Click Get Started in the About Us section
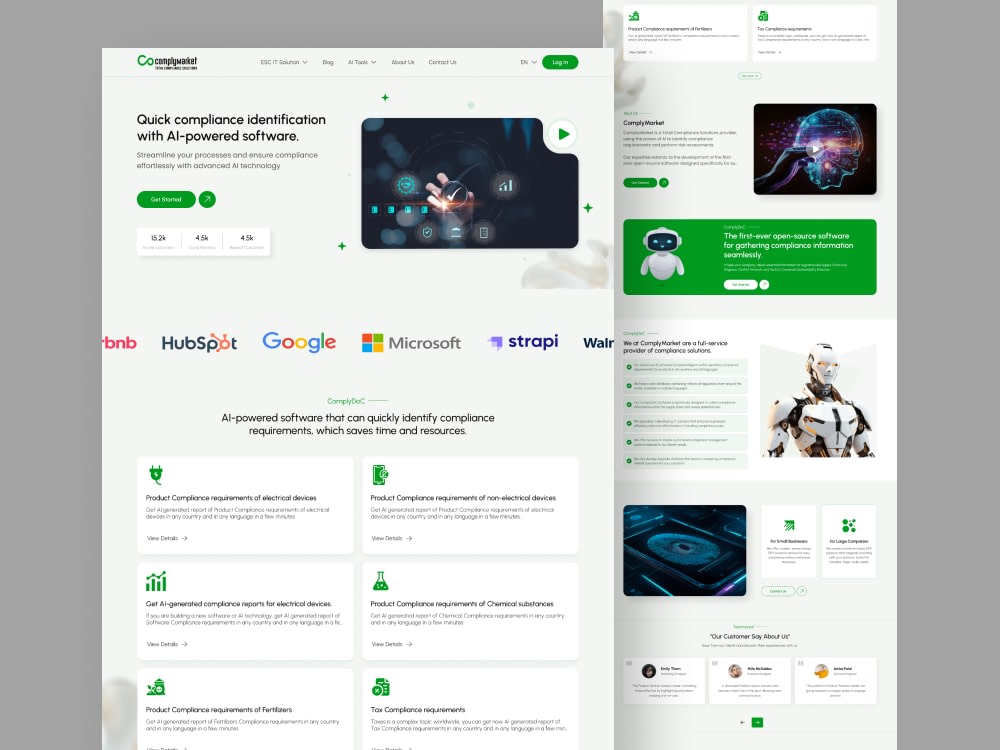 [x=640, y=183]
